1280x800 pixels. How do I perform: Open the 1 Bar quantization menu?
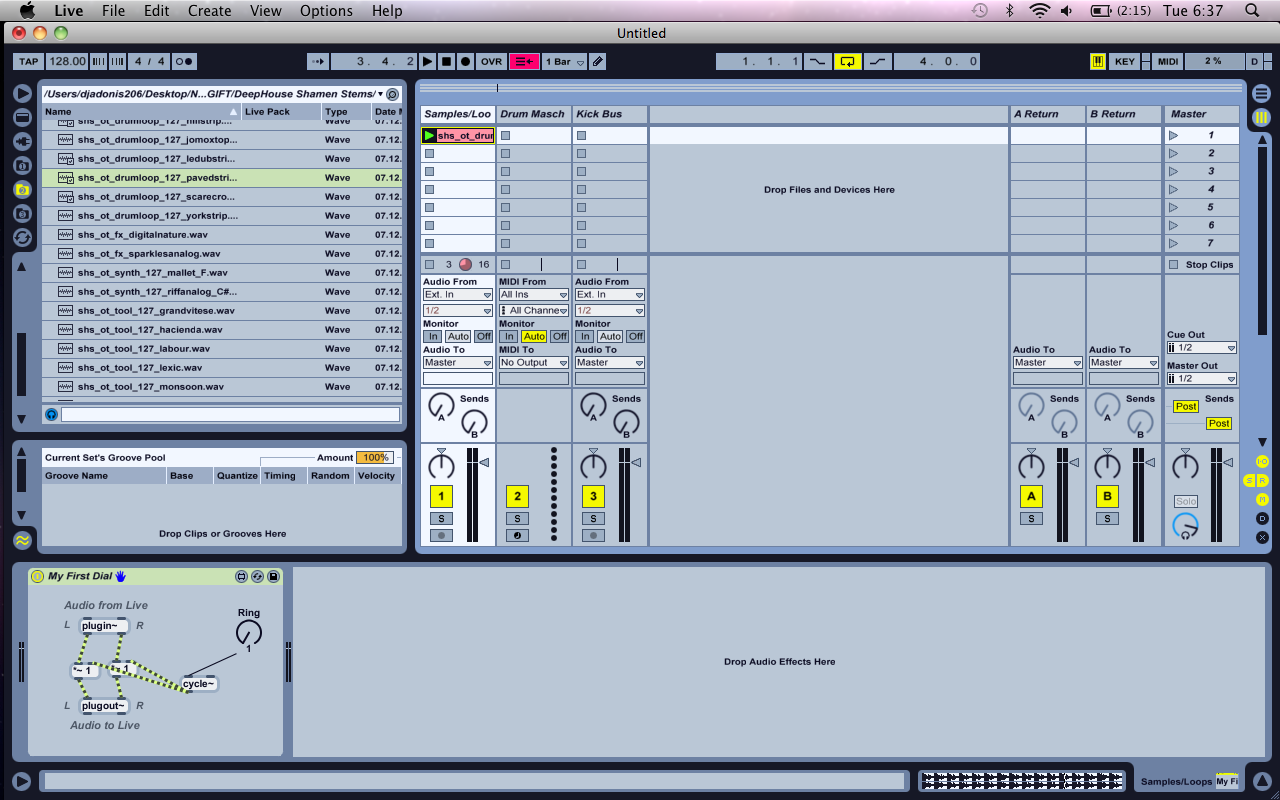pos(564,61)
